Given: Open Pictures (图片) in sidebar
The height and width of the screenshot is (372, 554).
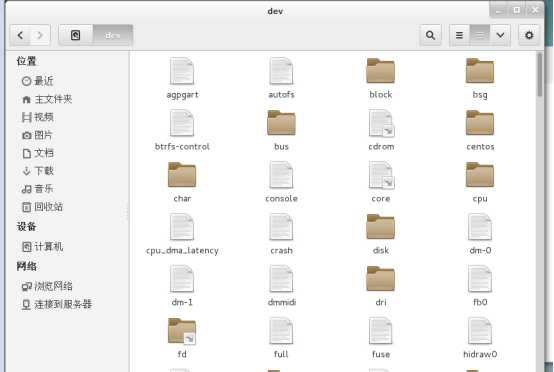Looking at the screenshot, I should coord(37,135).
